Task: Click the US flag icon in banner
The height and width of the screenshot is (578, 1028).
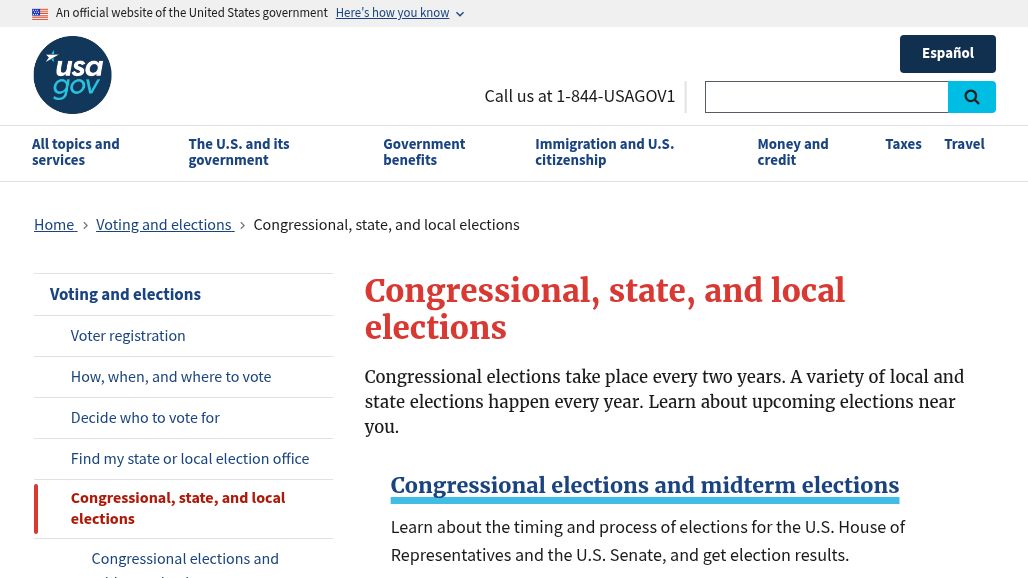Action: click(40, 14)
